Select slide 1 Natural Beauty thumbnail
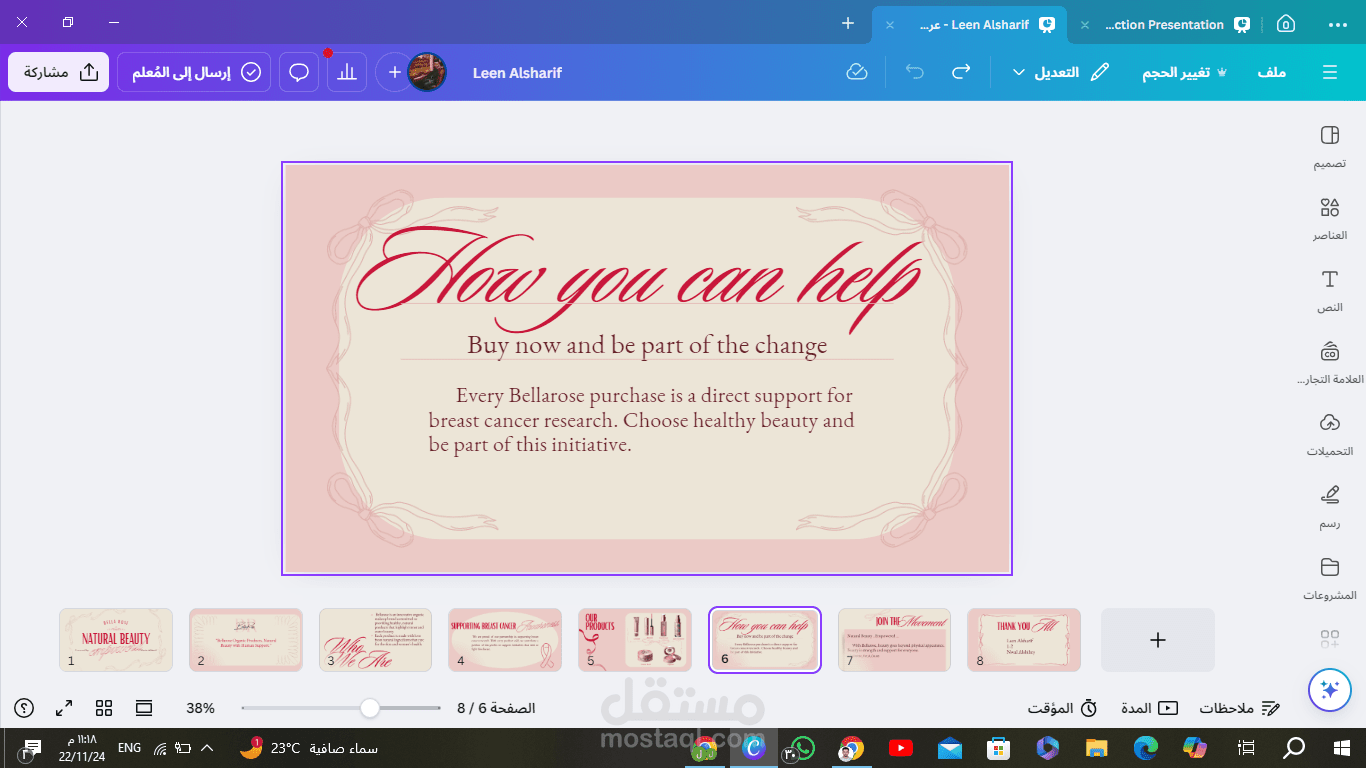1366x768 pixels. coord(116,640)
